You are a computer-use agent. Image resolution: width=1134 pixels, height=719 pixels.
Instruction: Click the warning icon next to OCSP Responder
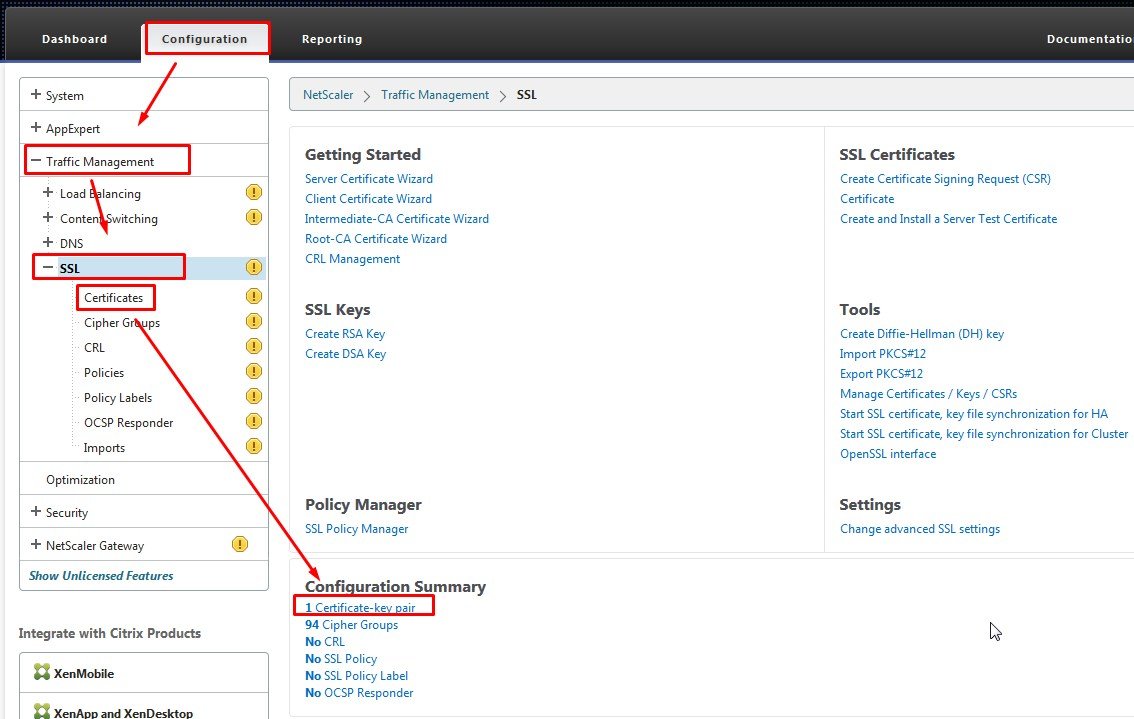[253, 422]
